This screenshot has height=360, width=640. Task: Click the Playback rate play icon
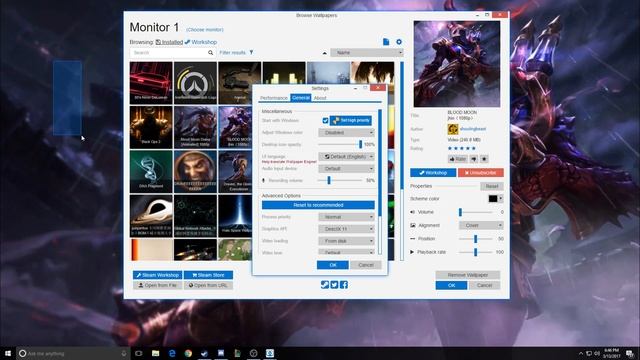[x=412, y=252]
